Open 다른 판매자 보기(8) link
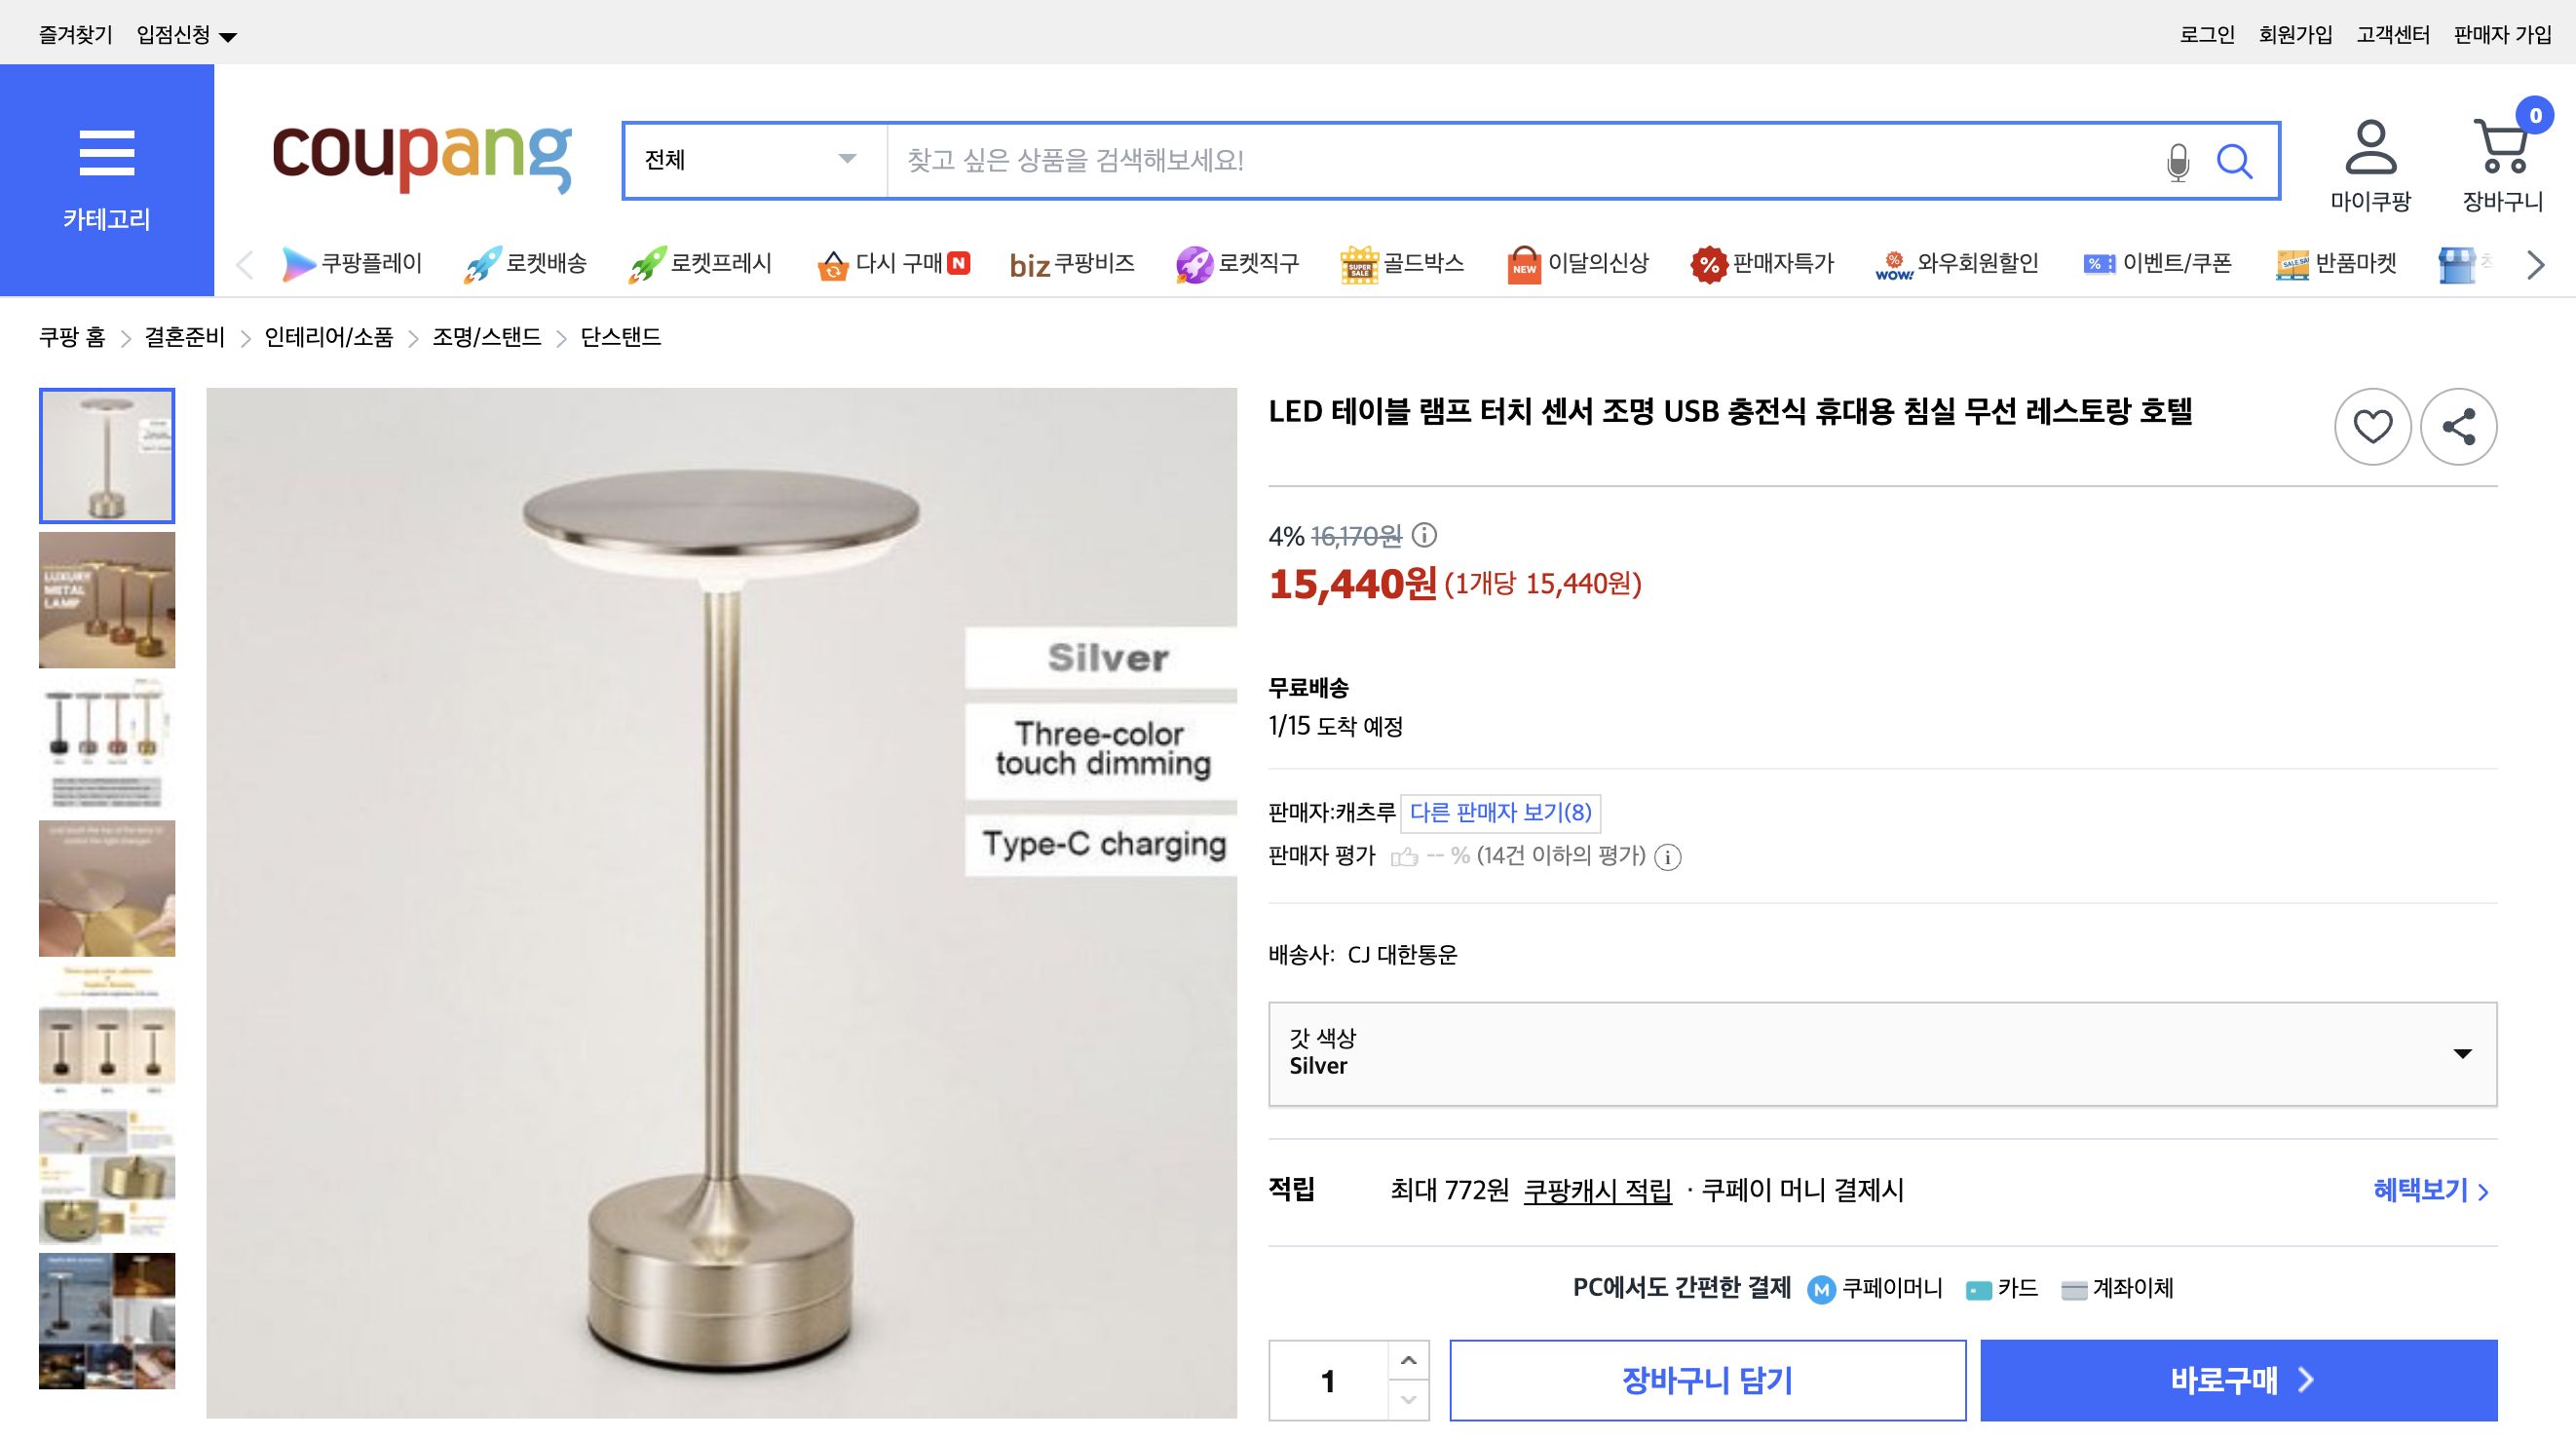The width and height of the screenshot is (2576, 1440). pos(1500,812)
